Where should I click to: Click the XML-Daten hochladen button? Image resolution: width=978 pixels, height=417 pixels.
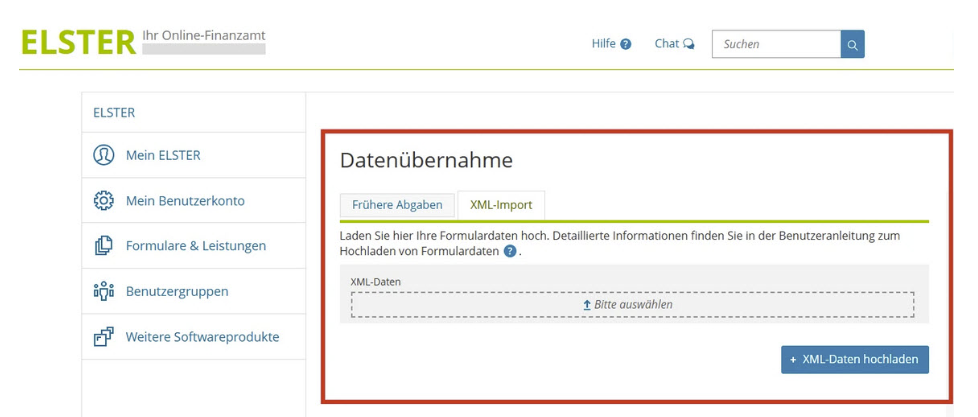point(855,360)
